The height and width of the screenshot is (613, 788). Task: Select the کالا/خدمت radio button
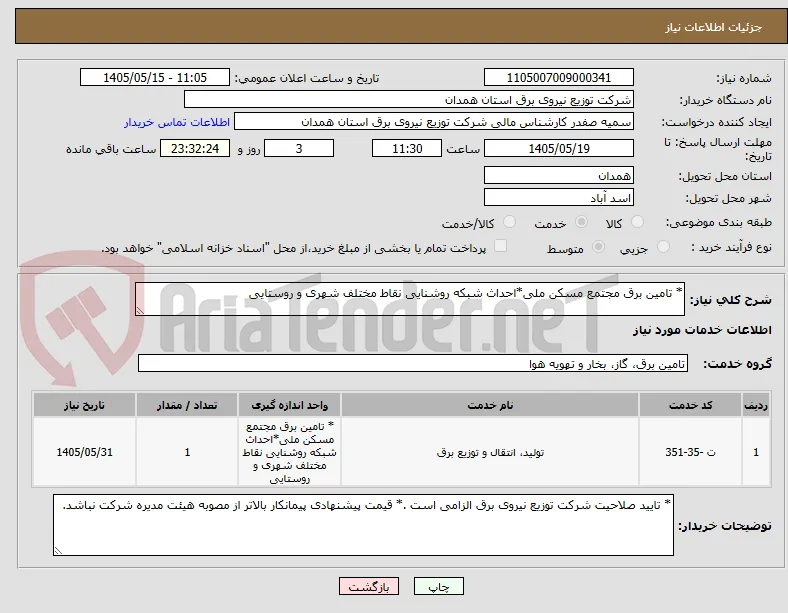[x=509, y=222]
